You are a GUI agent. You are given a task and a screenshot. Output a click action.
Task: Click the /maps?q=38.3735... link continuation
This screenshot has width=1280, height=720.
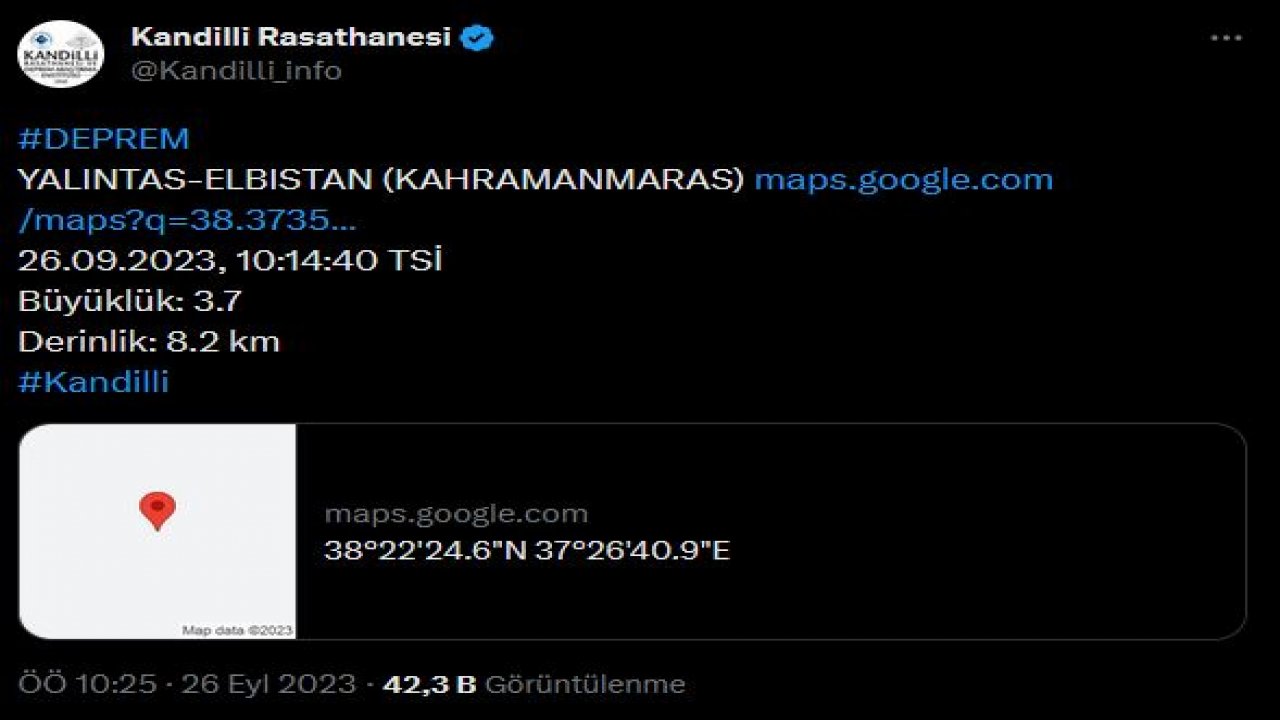187,219
